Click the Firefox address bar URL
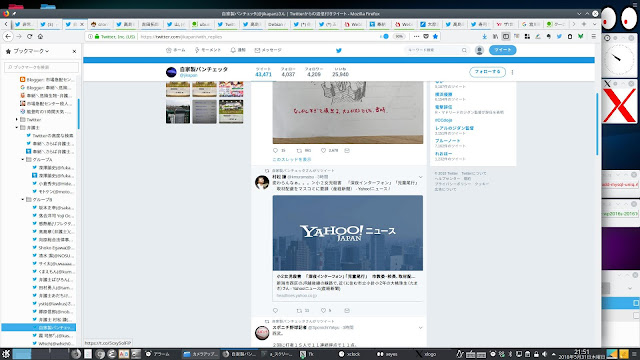Image resolution: width=640 pixels, height=360 pixels. pyautogui.click(x=181, y=37)
